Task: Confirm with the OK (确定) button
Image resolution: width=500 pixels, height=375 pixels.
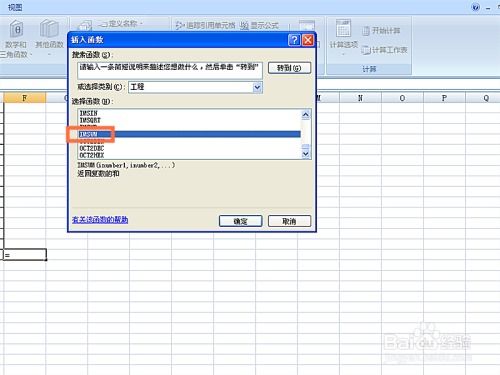Action: coord(240,221)
